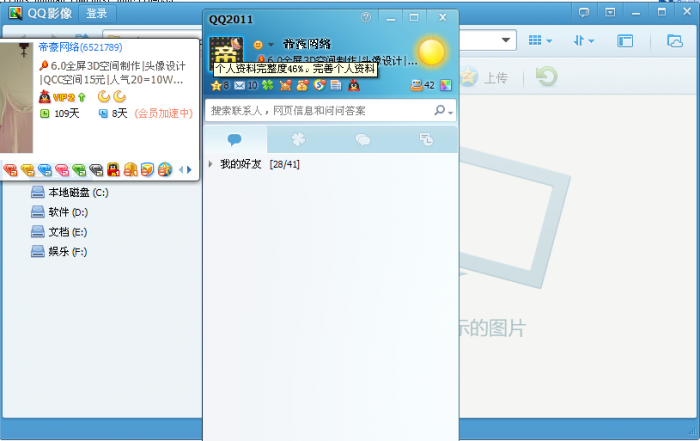Show previous service icons with left arrow
Screen dimensions: 700x441
[181, 170]
